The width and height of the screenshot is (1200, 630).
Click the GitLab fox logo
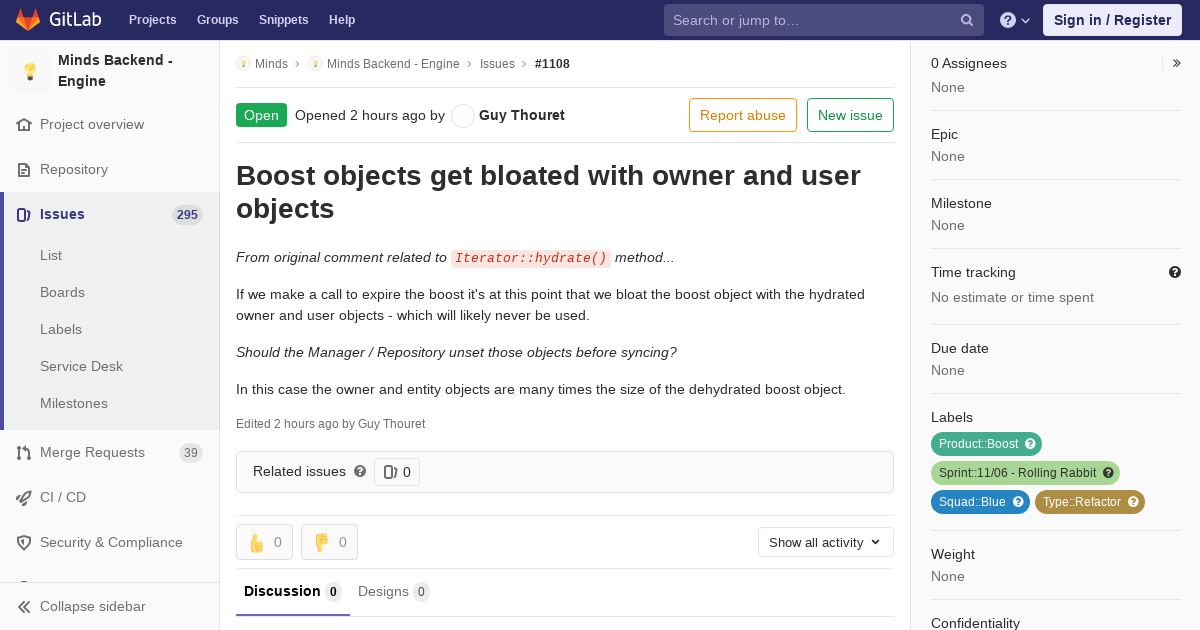pos(28,19)
